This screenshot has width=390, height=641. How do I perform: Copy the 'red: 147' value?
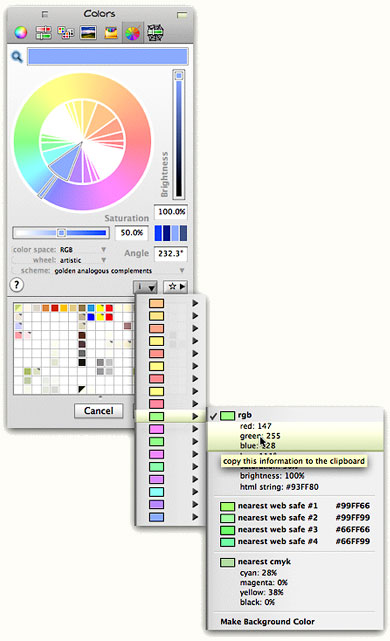click(256, 426)
